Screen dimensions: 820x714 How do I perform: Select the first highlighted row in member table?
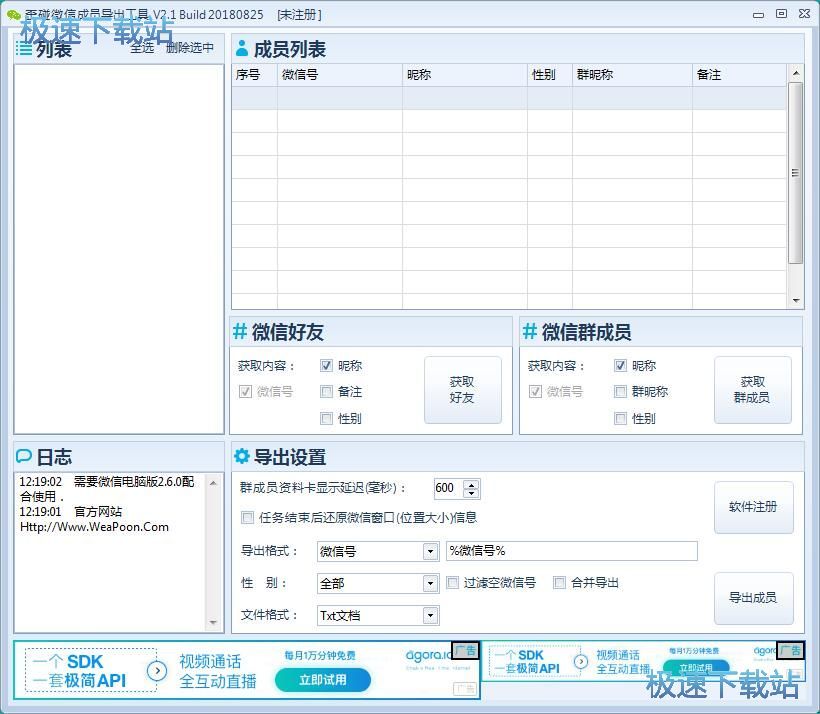click(x=509, y=98)
